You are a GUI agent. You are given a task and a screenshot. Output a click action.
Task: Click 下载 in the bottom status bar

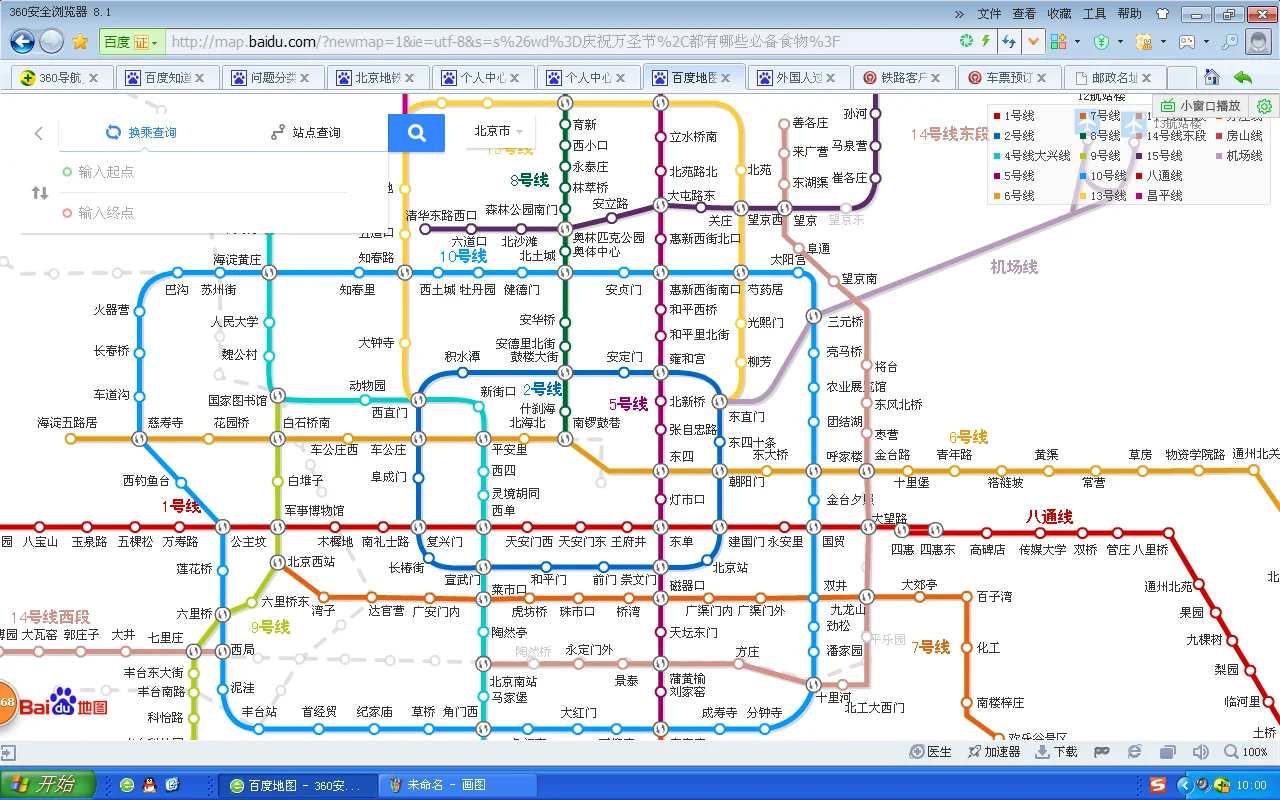point(1058,751)
